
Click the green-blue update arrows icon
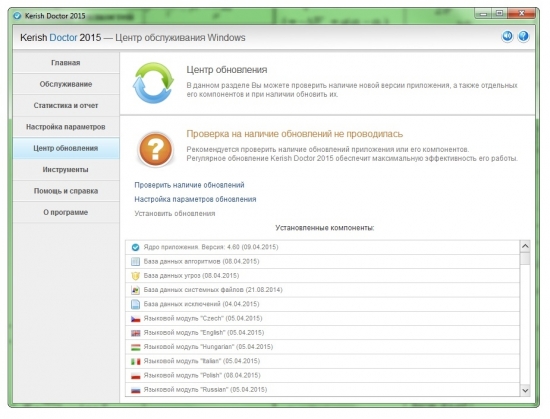click(153, 83)
